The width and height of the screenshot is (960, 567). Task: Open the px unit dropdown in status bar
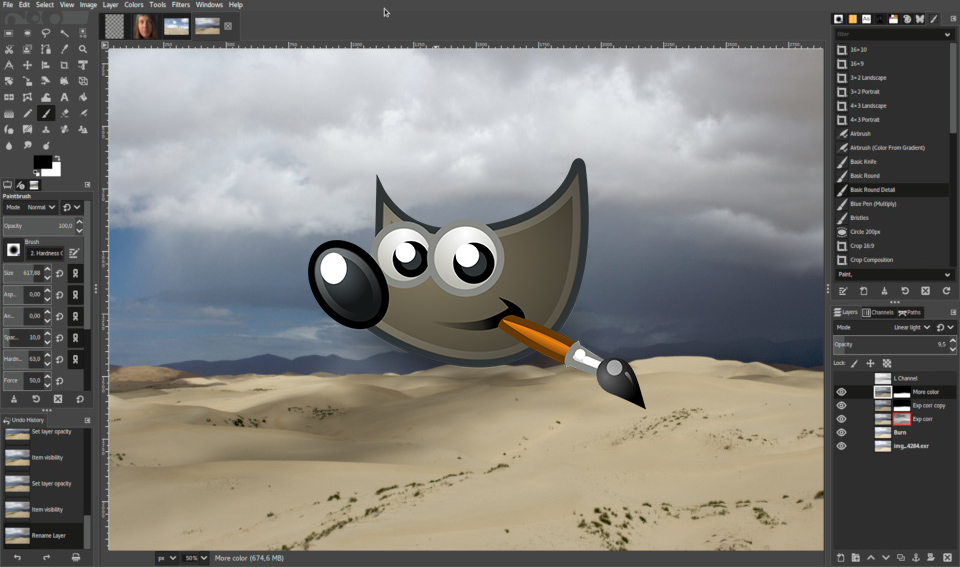point(166,558)
